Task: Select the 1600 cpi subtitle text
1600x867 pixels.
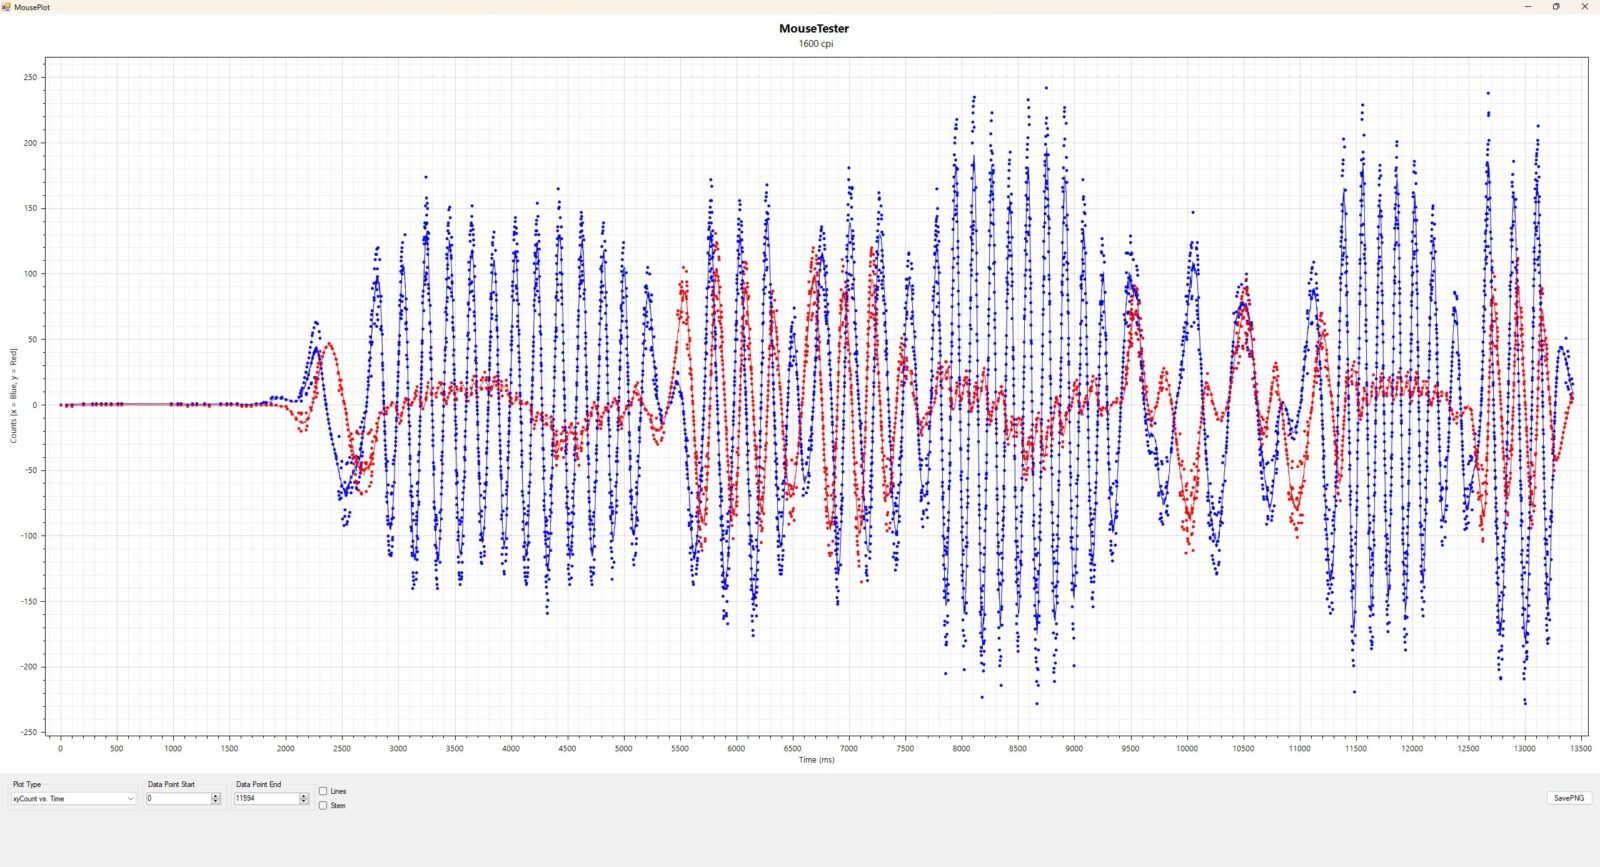Action: (815, 44)
